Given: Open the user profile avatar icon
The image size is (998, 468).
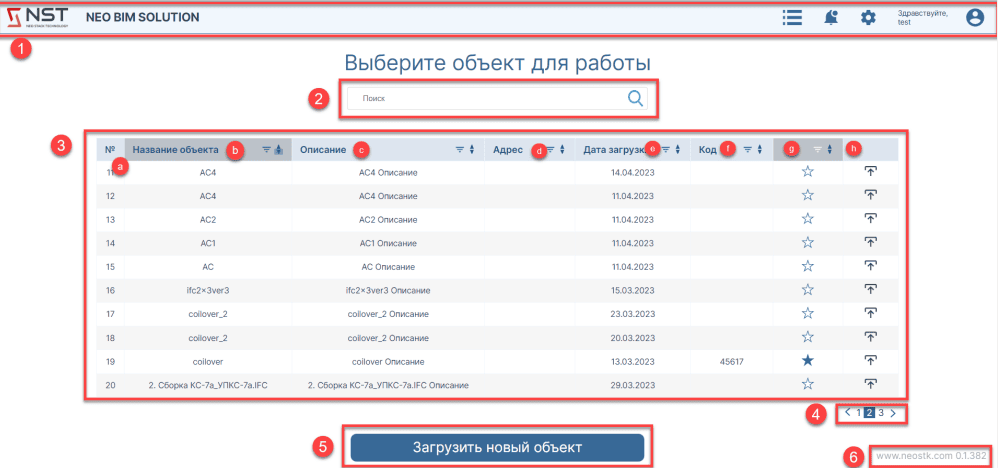Looking at the screenshot, I should pyautogui.click(x=975, y=17).
